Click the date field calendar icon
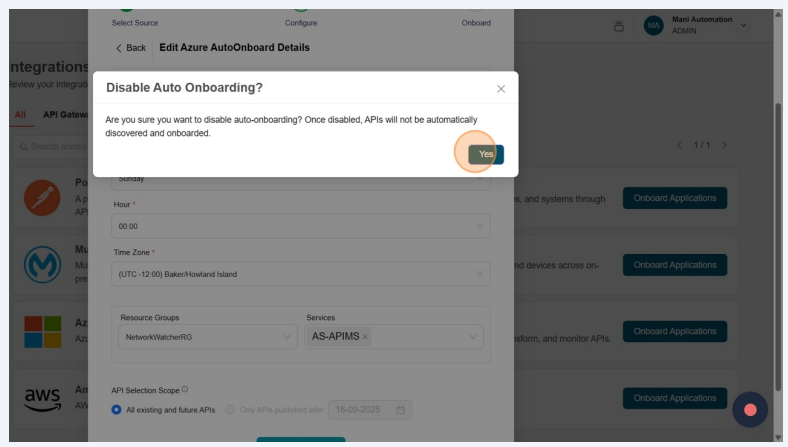 (401, 410)
